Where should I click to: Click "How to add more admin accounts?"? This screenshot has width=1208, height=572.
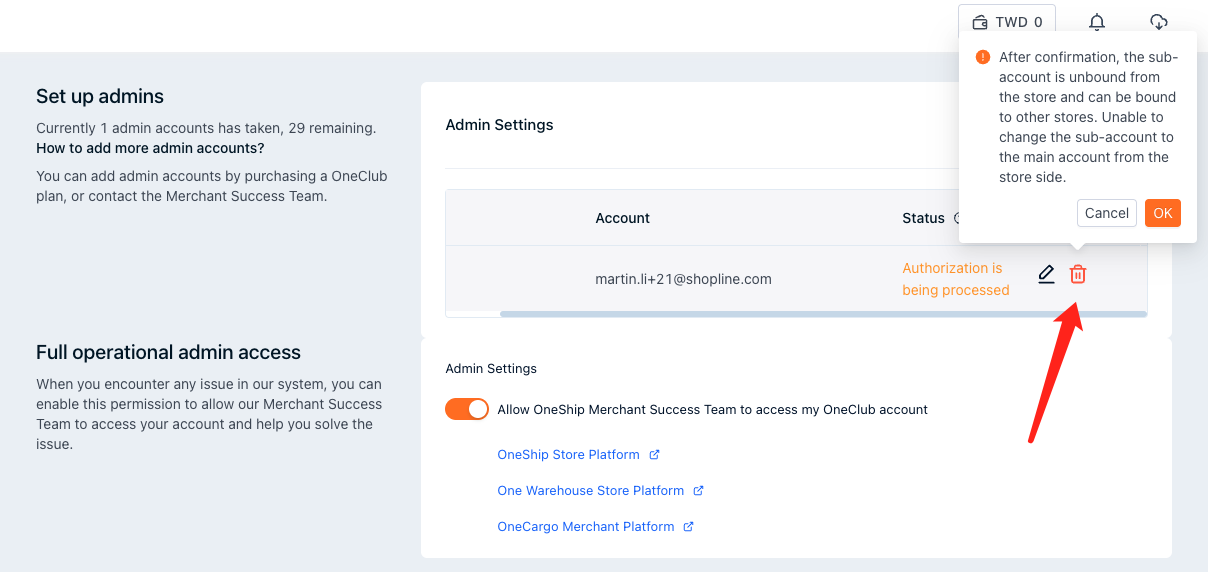pyautogui.click(x=150, y=148)
